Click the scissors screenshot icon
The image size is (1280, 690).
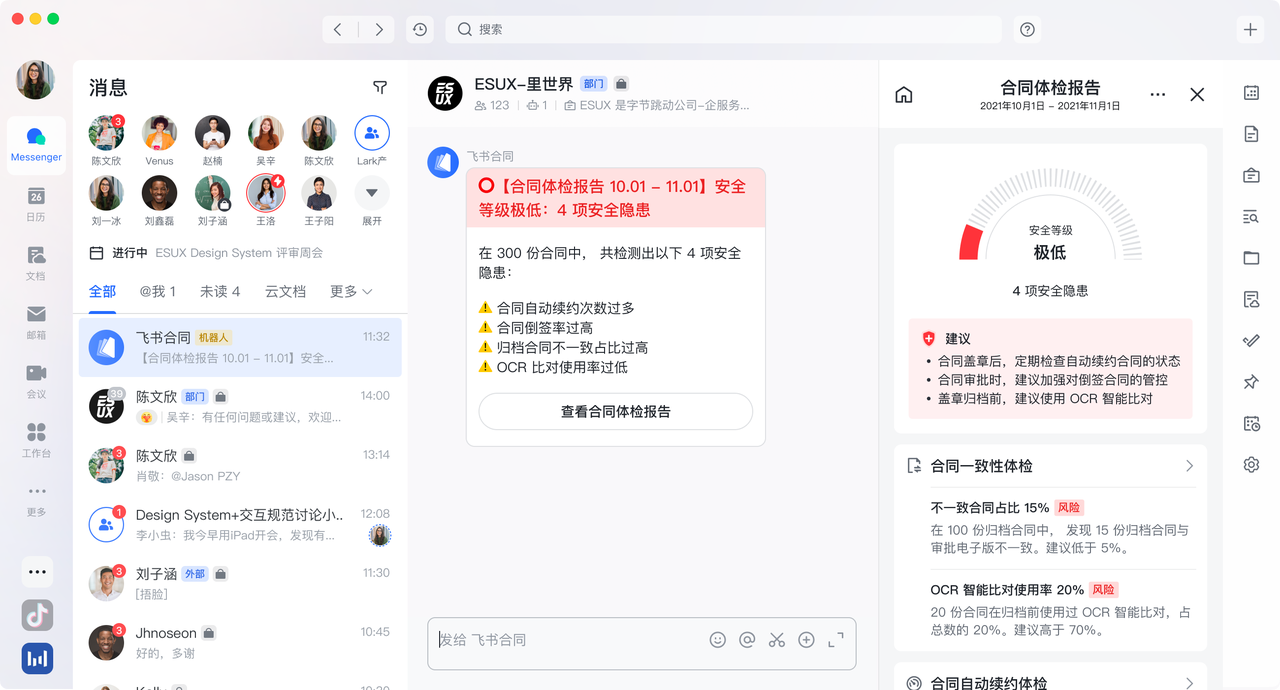pyautogui.click(x=777, y=640)
